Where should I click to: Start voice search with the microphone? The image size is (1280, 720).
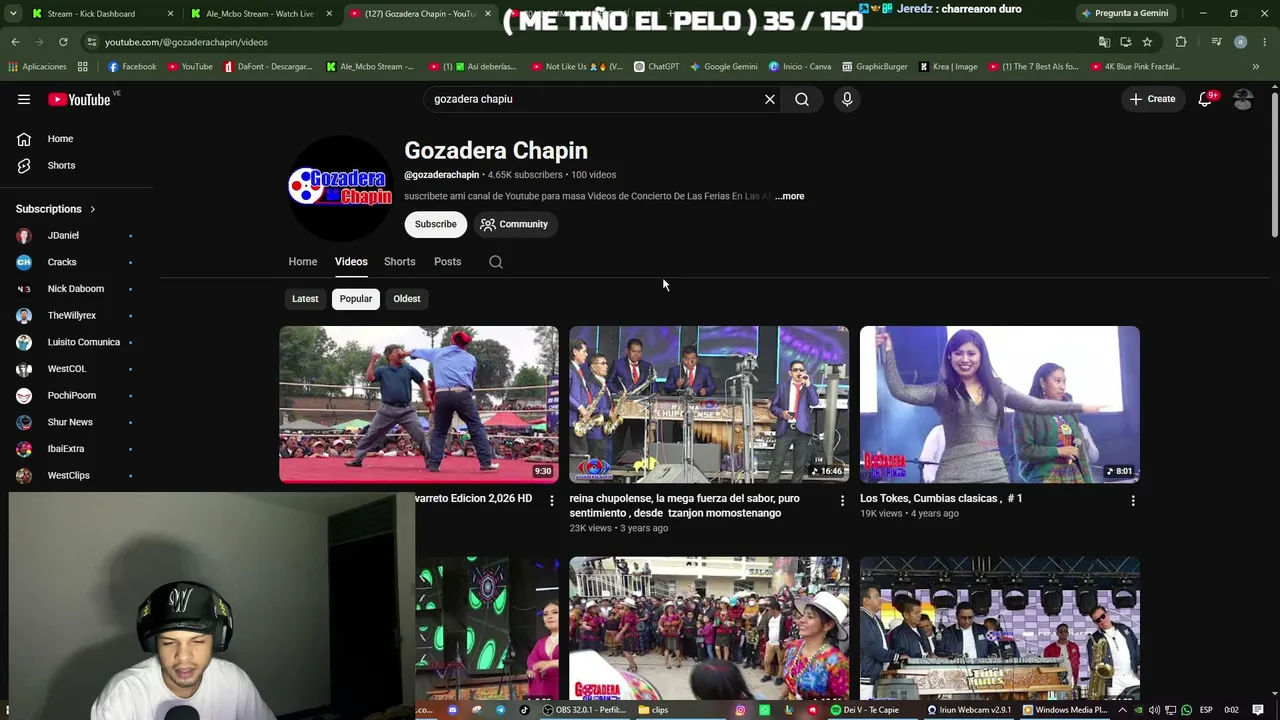click(x=847, y=99)
